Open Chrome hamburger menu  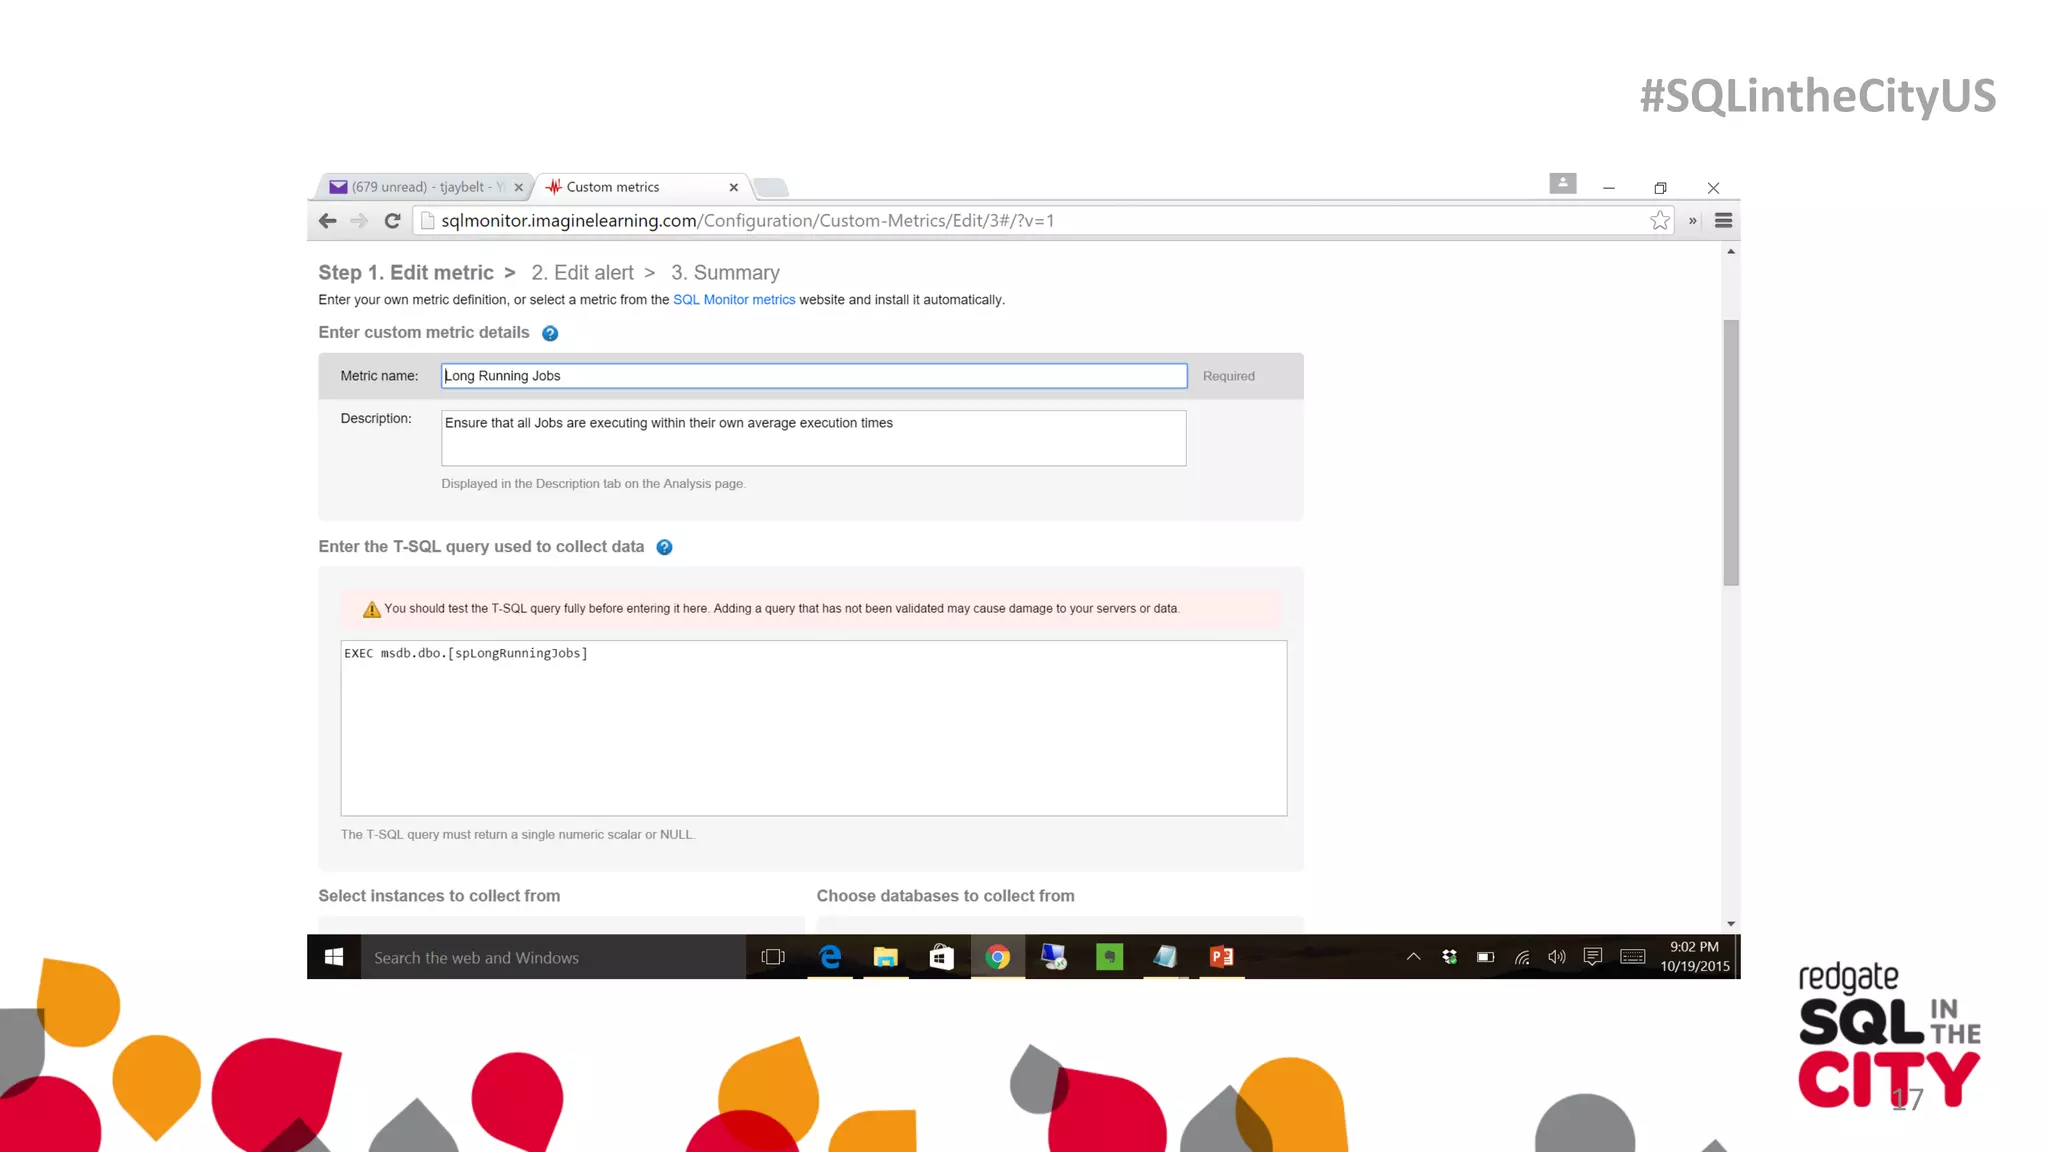pos(1723,221)
